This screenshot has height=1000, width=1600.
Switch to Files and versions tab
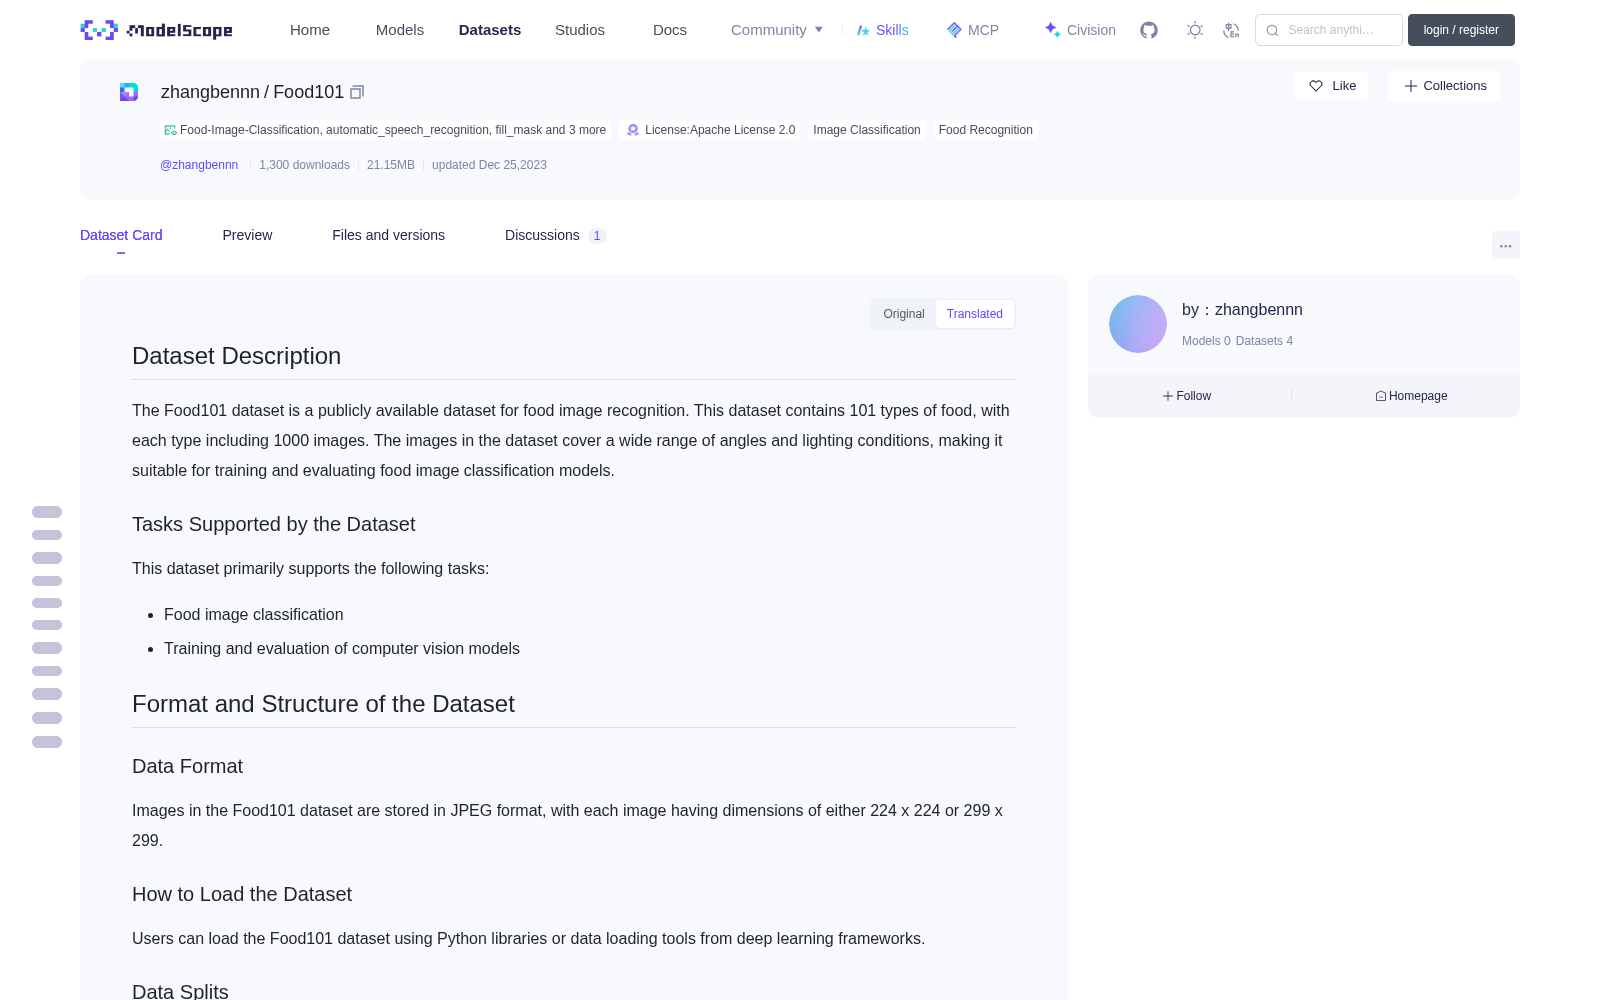(x=388, y=235)
